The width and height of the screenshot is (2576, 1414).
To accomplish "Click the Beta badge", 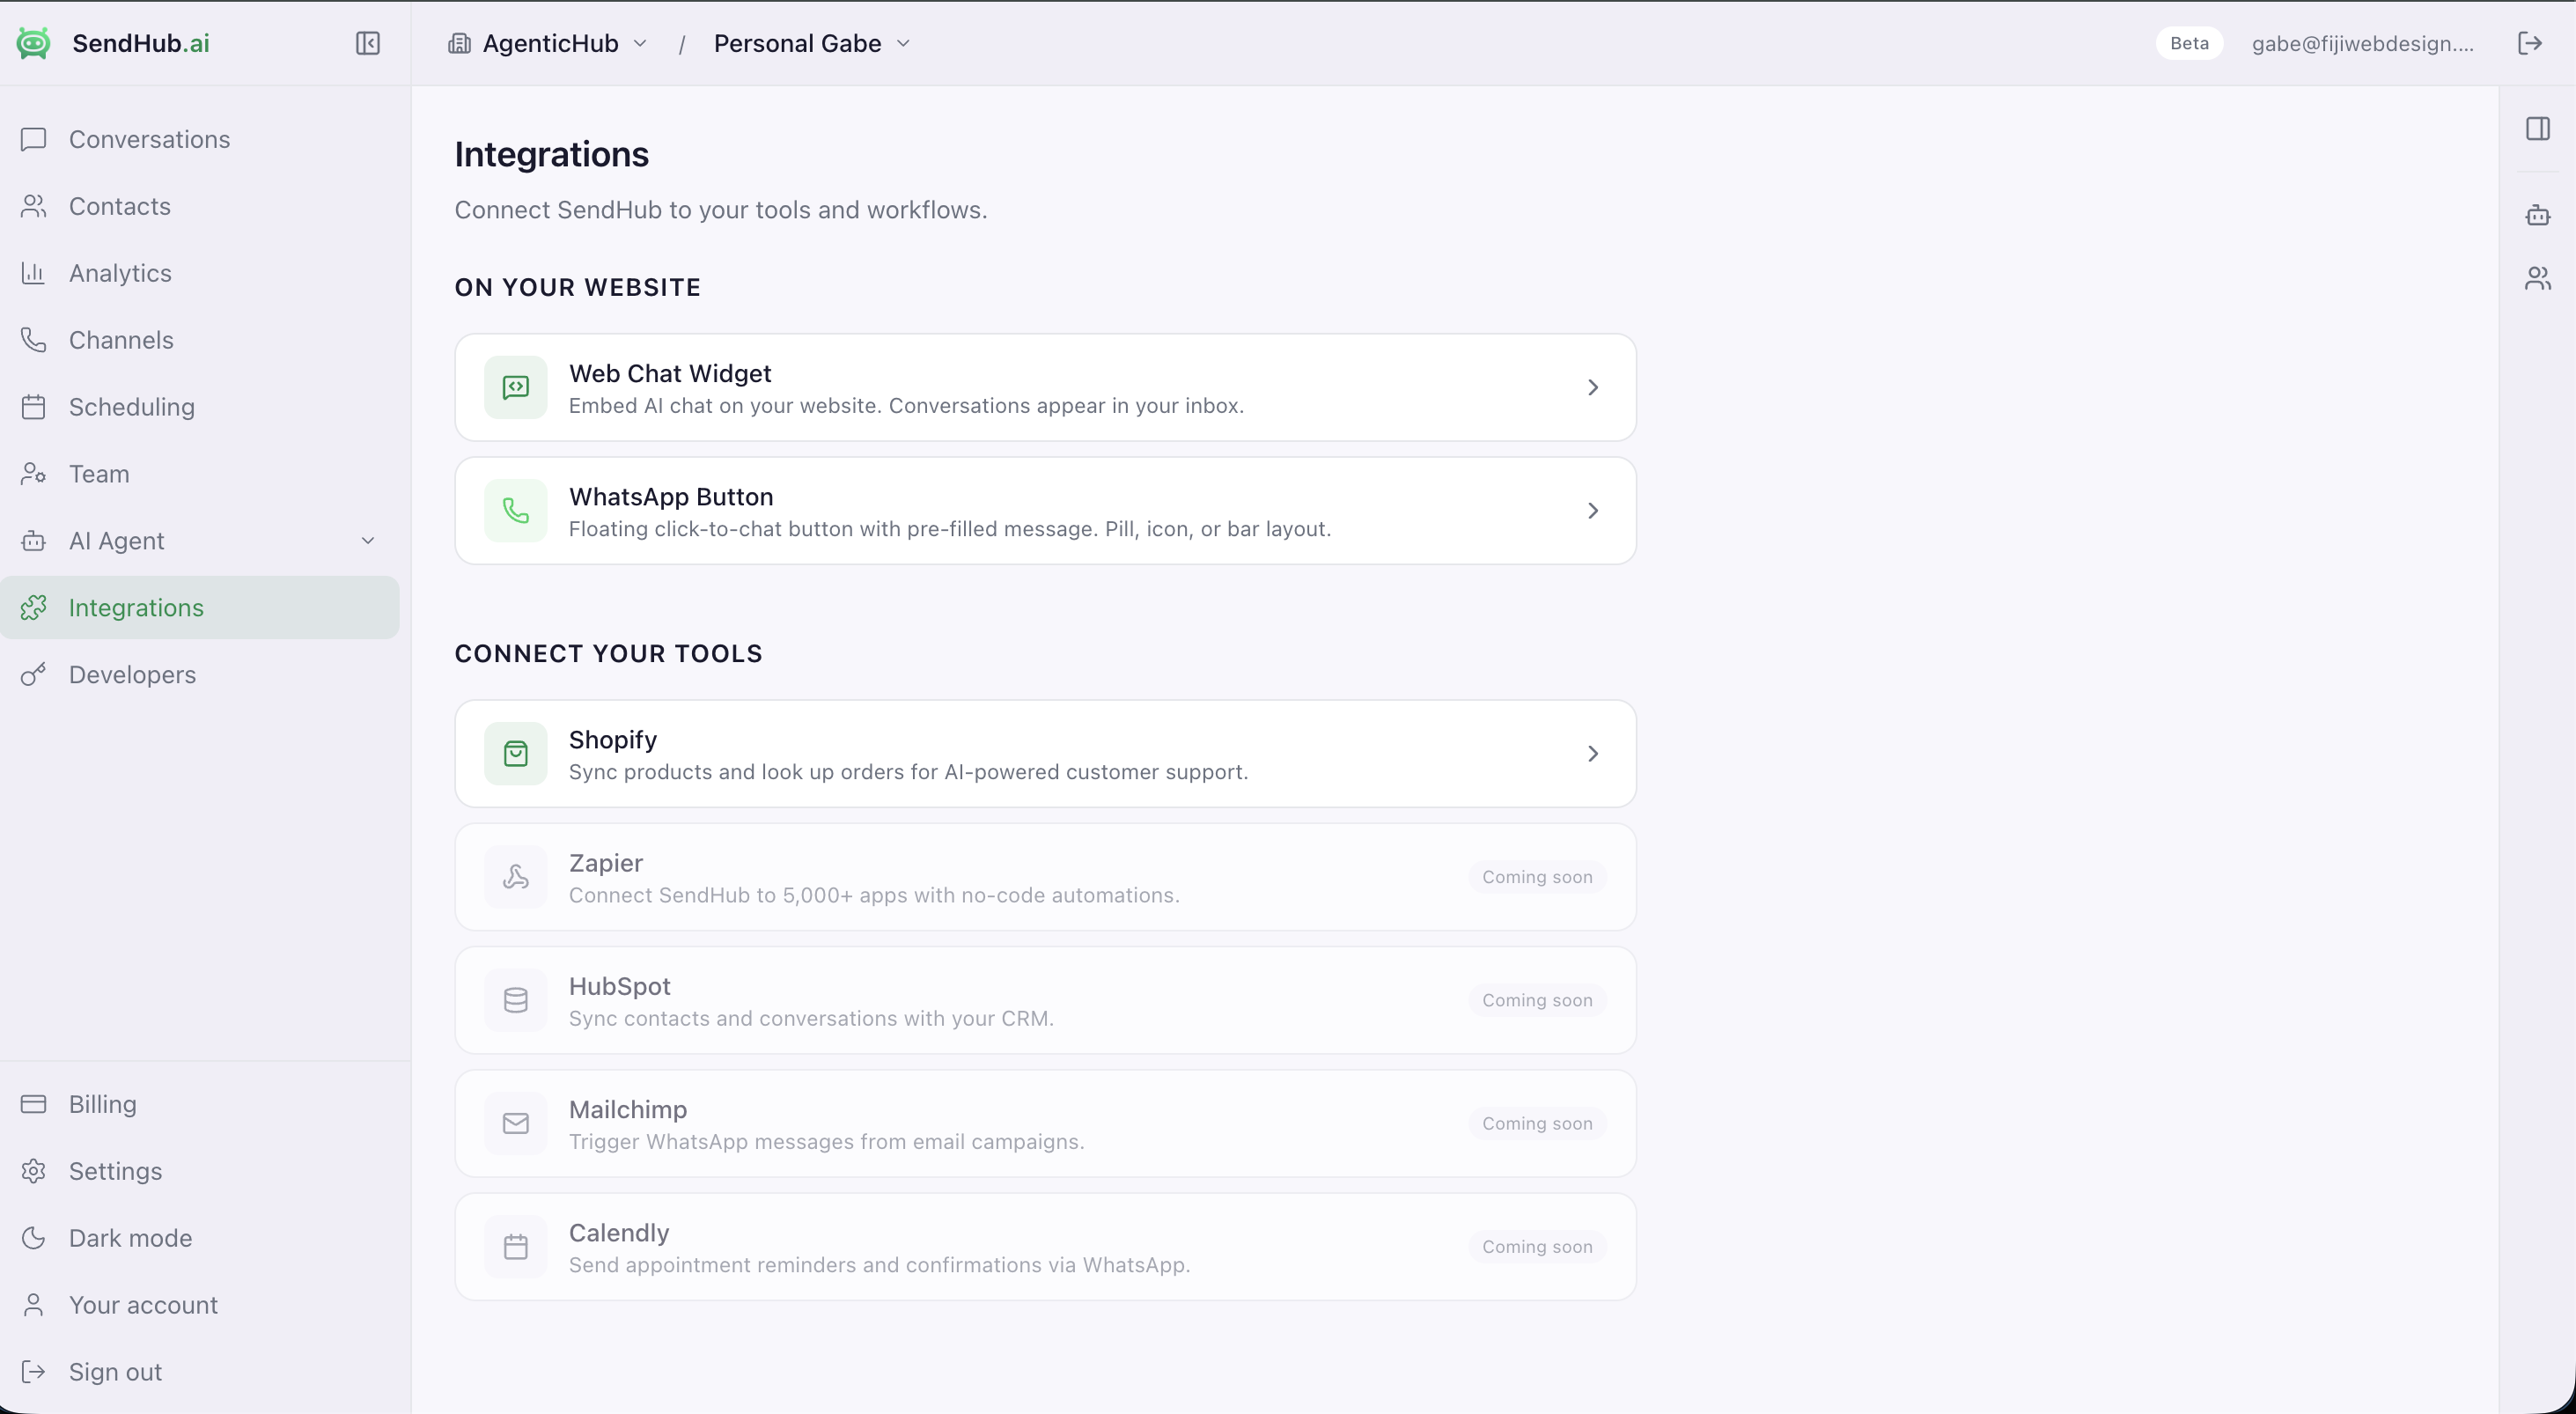I will tap(2189, 43).
